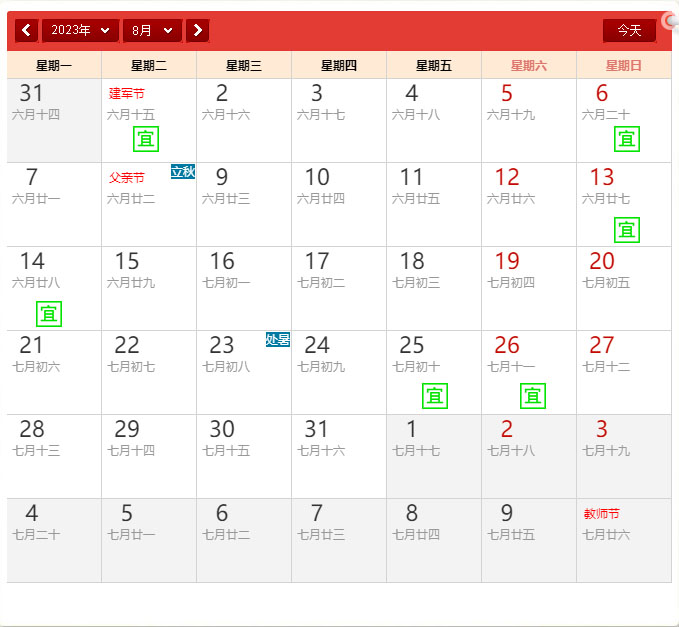Viewport: 679px width, 627px height.
Task: Select September 7 七月廿三
Action: 339,540
